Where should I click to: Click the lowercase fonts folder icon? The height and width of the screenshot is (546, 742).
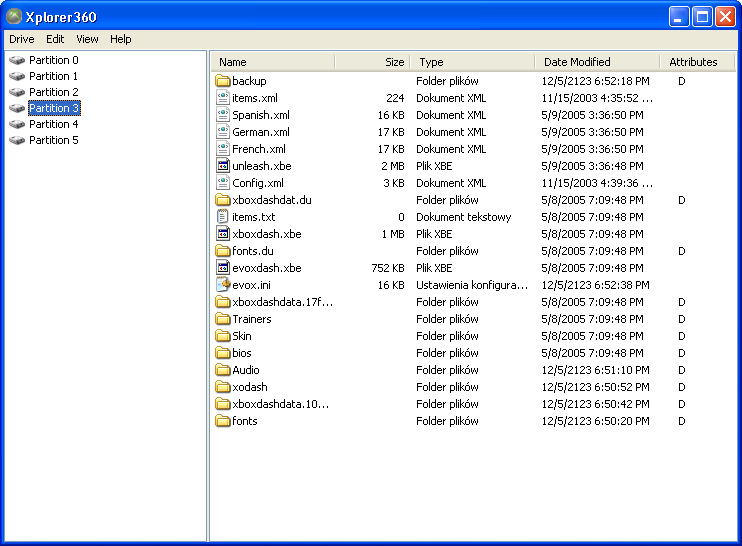point(222,422)
